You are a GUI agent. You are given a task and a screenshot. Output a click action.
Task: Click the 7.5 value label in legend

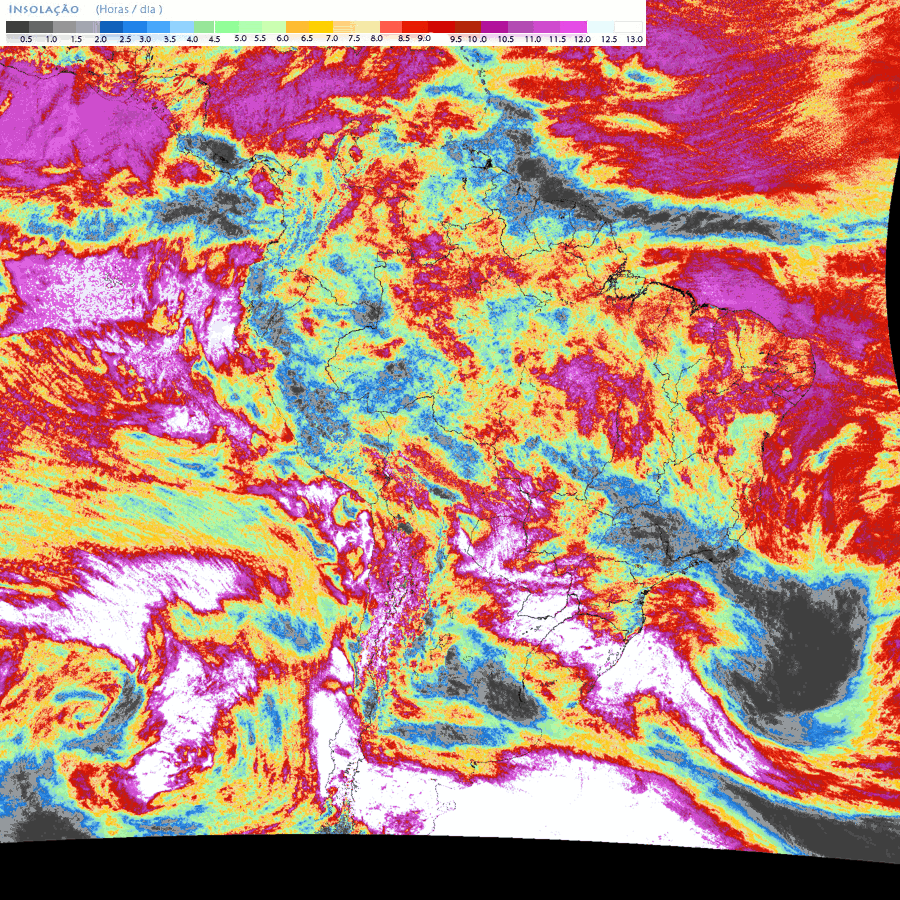coord(355,38)
